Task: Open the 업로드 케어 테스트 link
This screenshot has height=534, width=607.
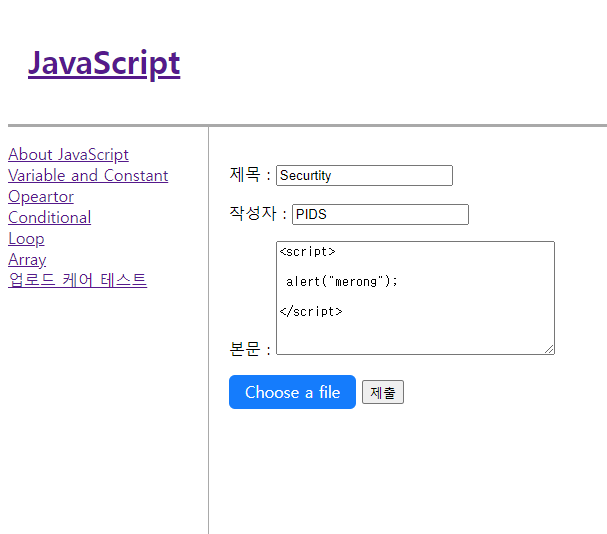Action: (x=77, y=280)
